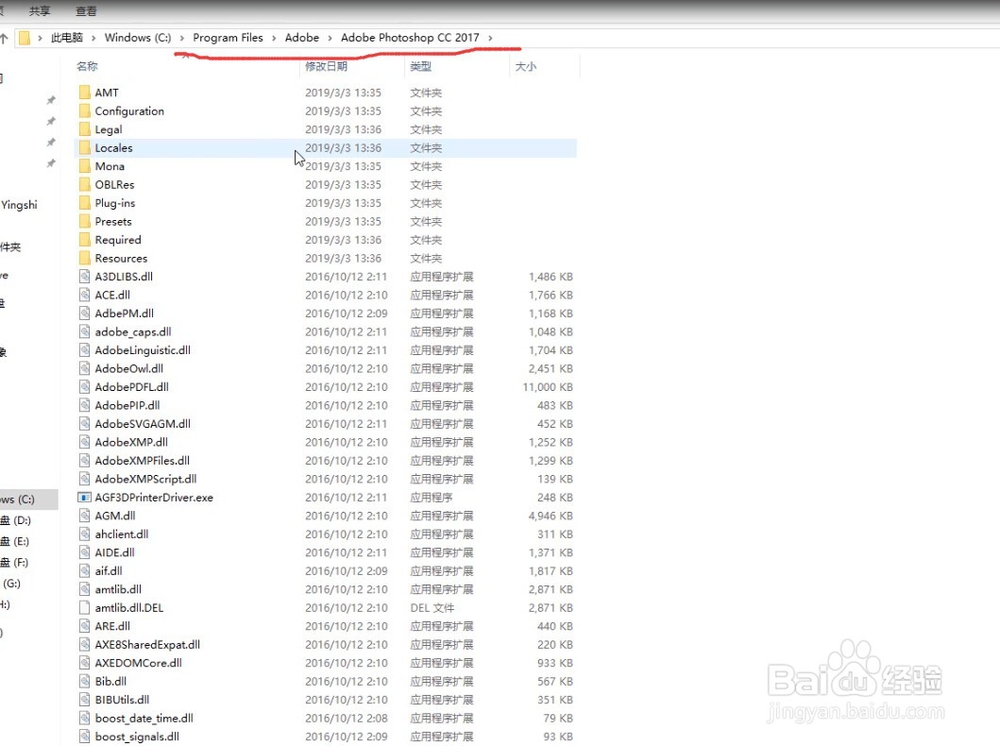Screen dimensions: 1000x746
Task: Click A3DLIBS.dll file icon
Action: [x=84, y=277]
